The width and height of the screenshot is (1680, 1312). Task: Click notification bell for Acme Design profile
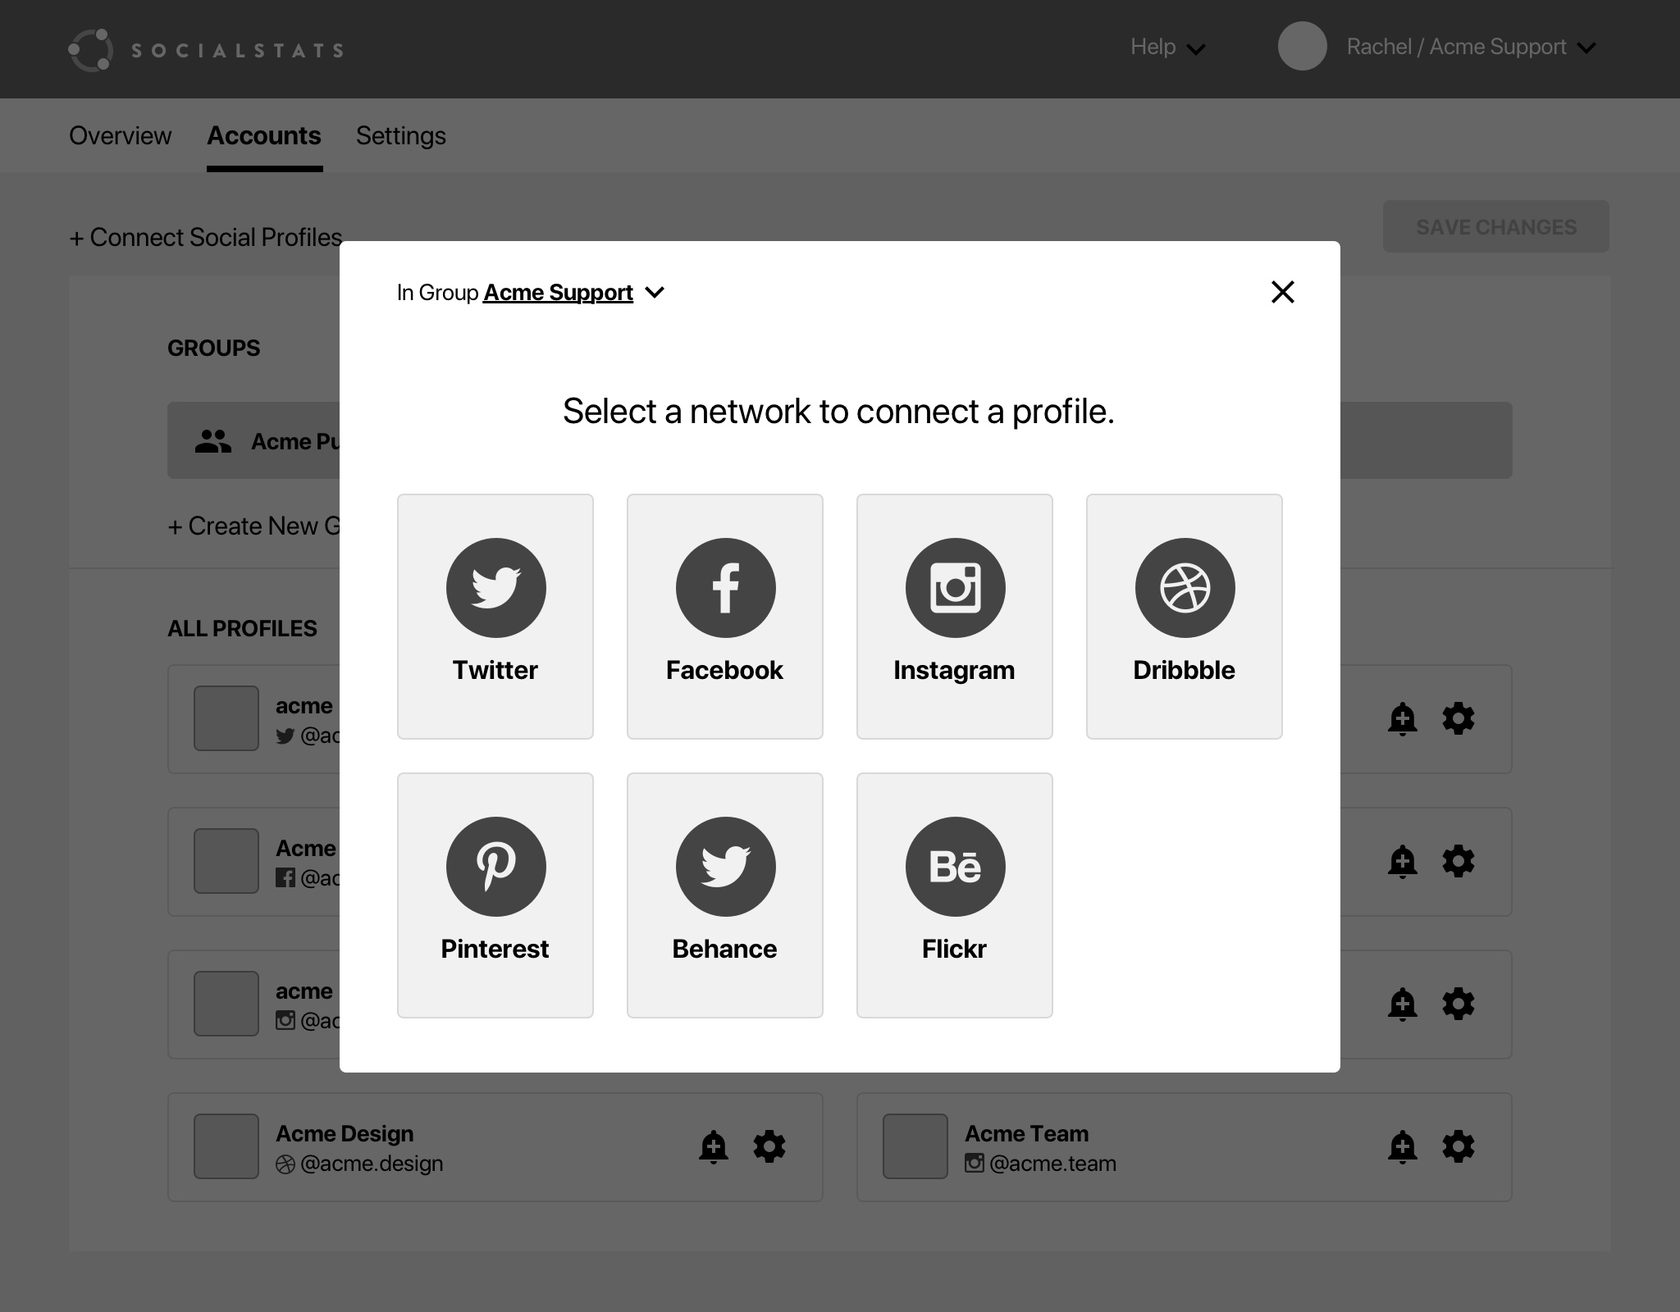pyautogui.click(x=713, y=1146)
